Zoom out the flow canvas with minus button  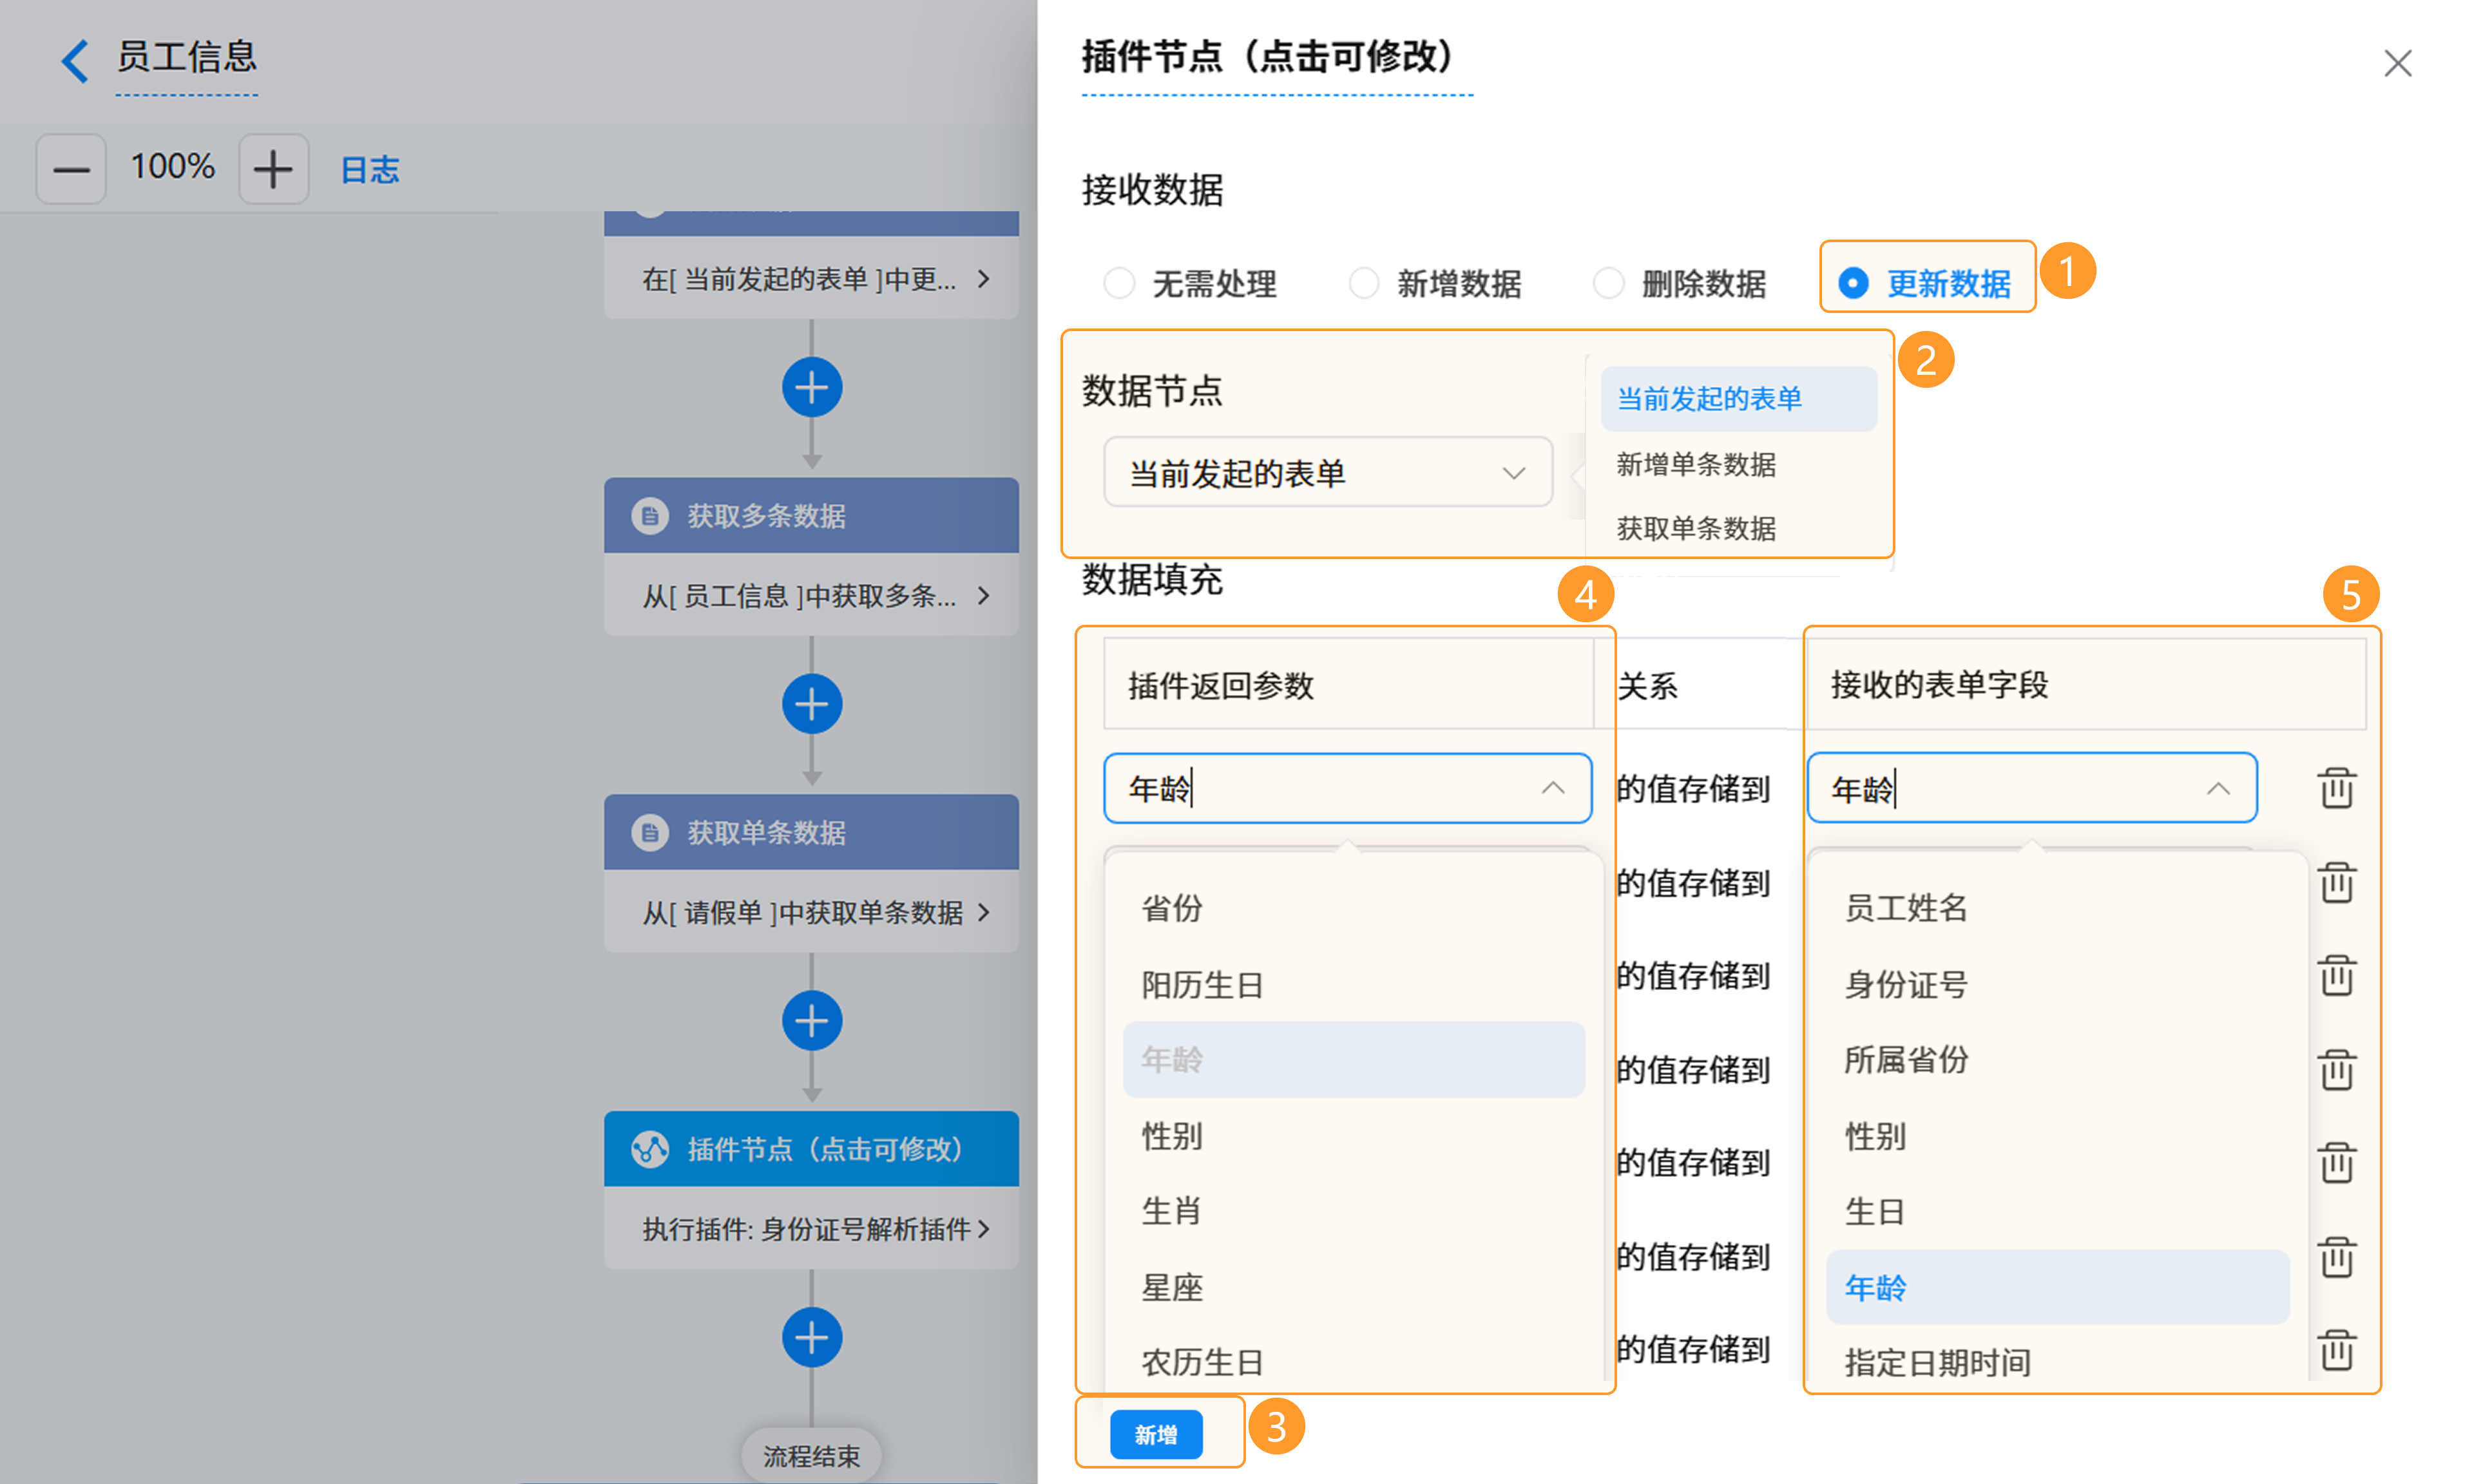(x=71, y=169)
